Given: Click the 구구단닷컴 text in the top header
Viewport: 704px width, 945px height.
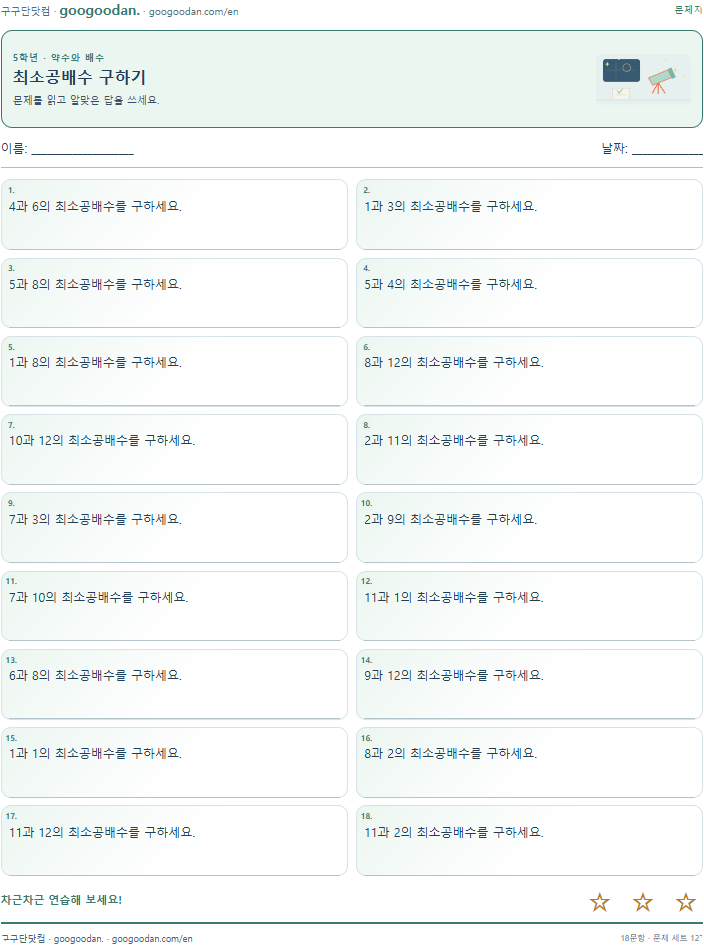Looking at the screenshot, I should [x=25, y=11].
